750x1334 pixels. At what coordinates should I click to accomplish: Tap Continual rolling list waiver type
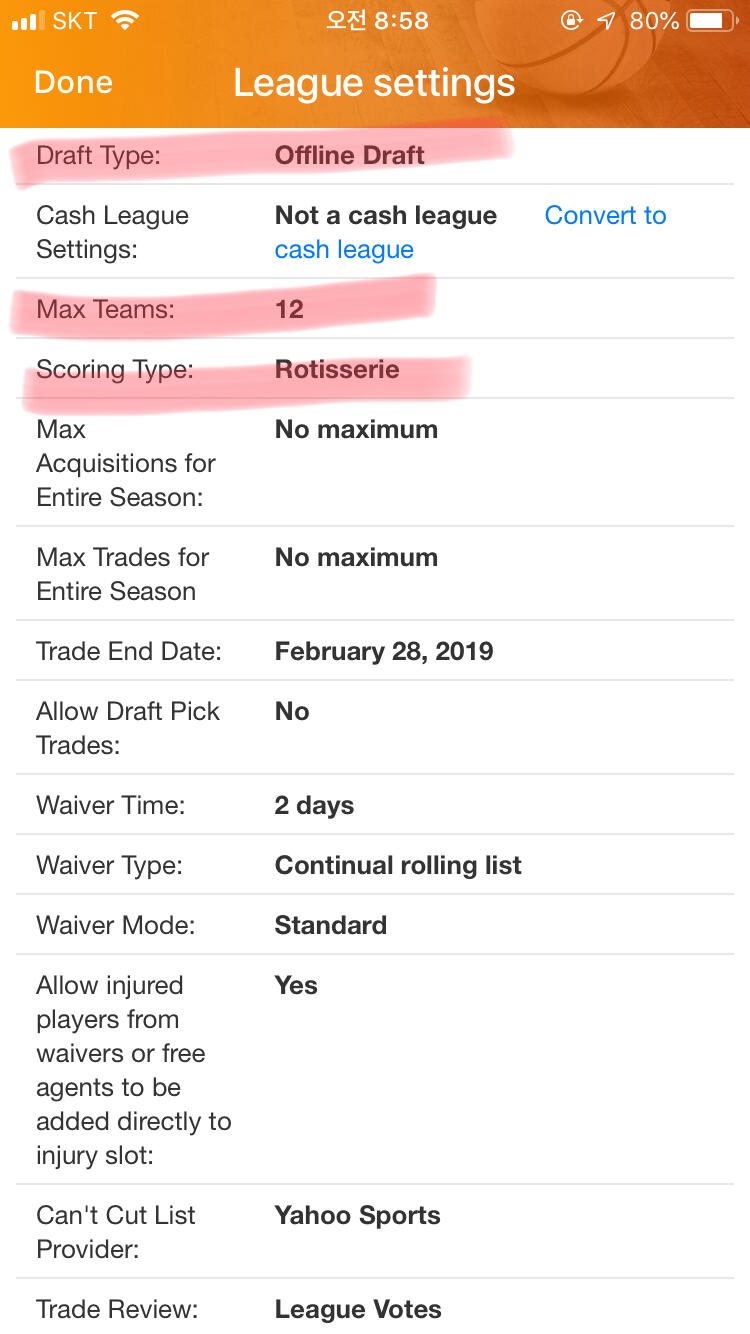pyautogui.click(x=398, y=866)
